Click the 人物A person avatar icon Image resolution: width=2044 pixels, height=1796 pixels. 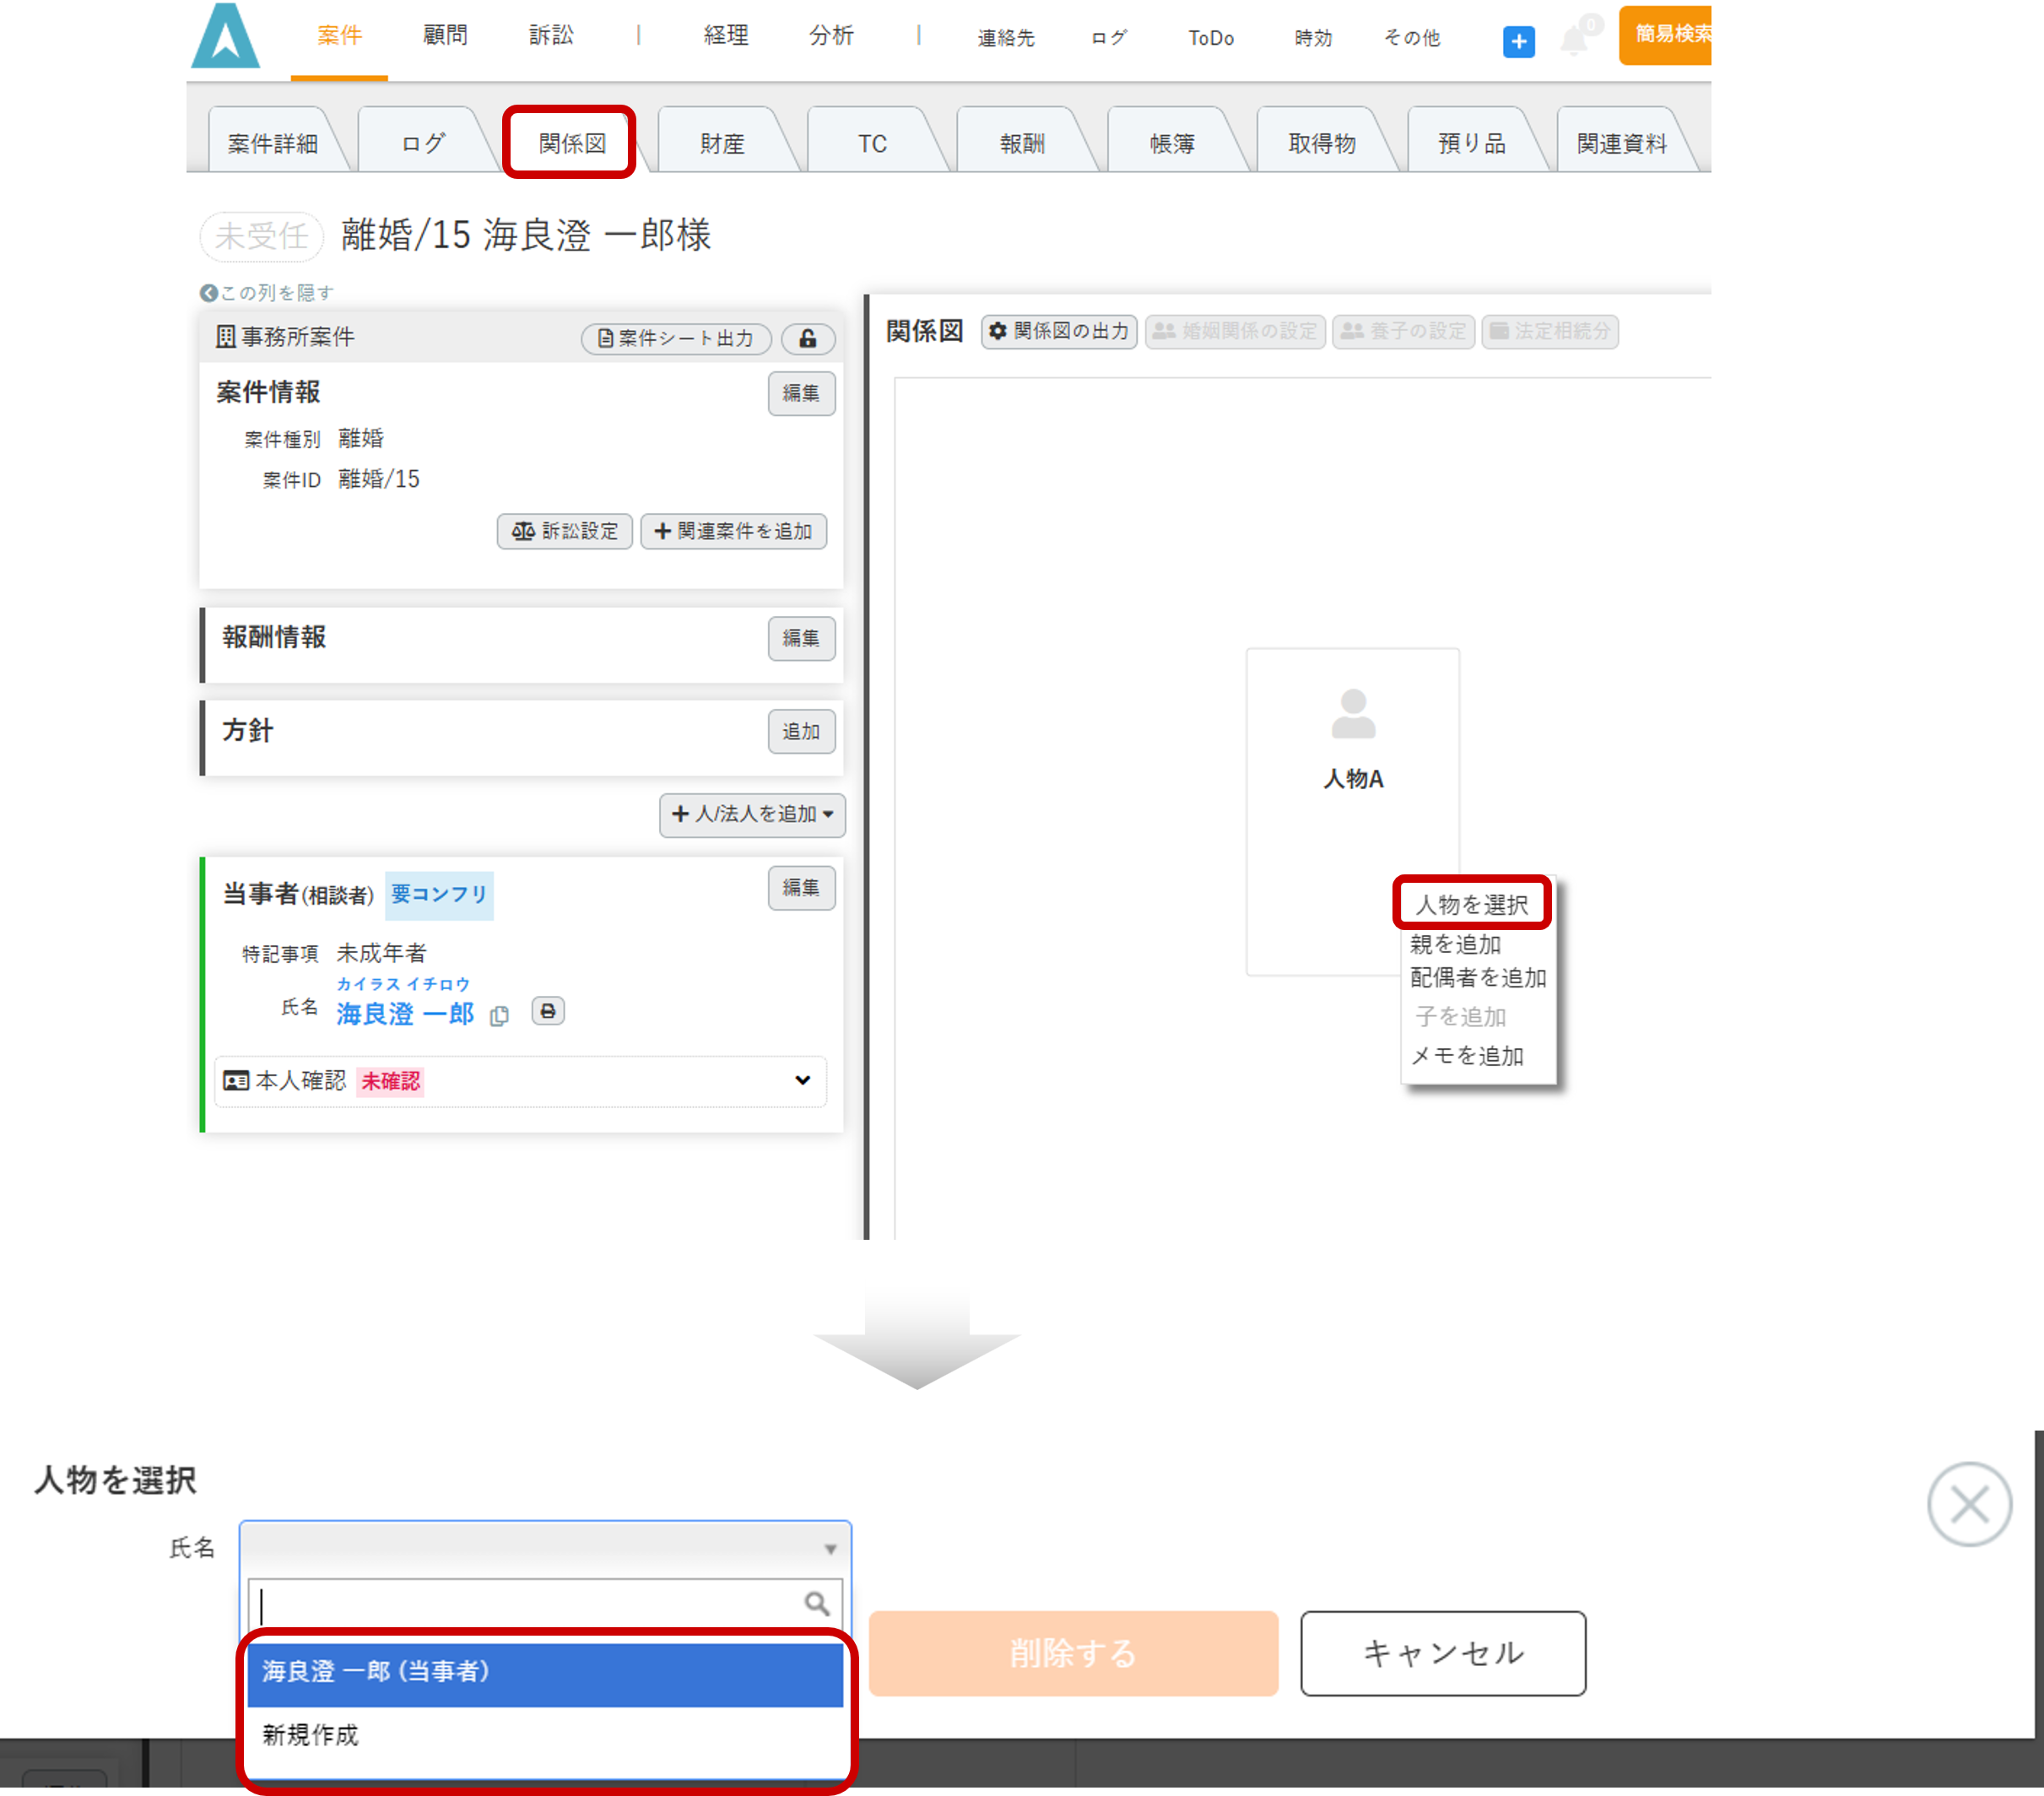(x=1353, y=714)
